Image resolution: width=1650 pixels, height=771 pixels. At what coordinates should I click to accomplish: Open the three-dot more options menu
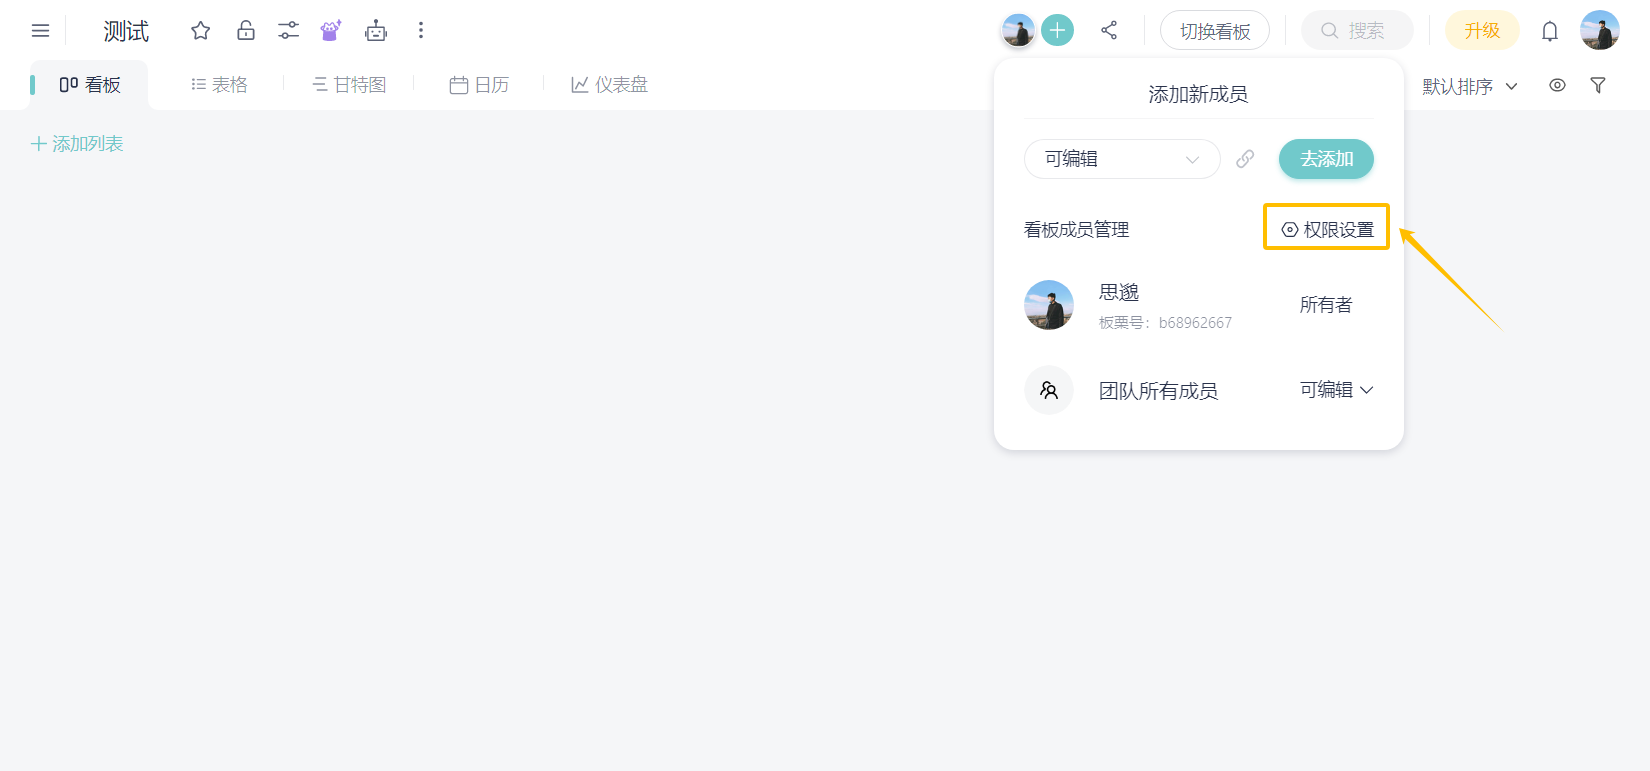click(421, 31)
